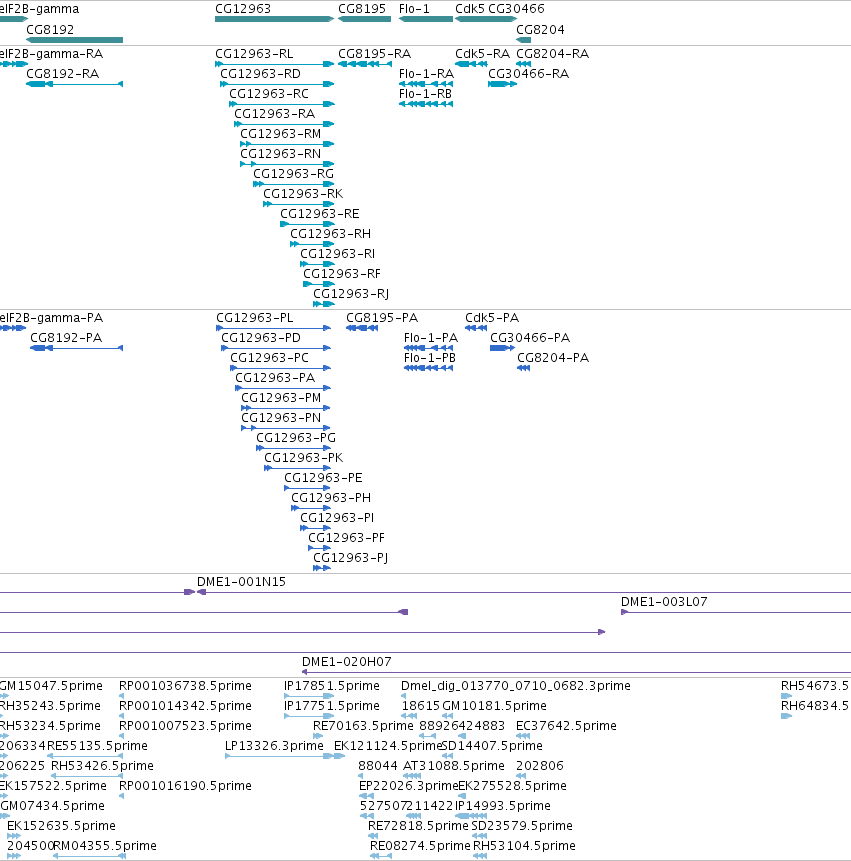Select the CG12963 gene bar

pyautogui.click(x=274, y=19)
